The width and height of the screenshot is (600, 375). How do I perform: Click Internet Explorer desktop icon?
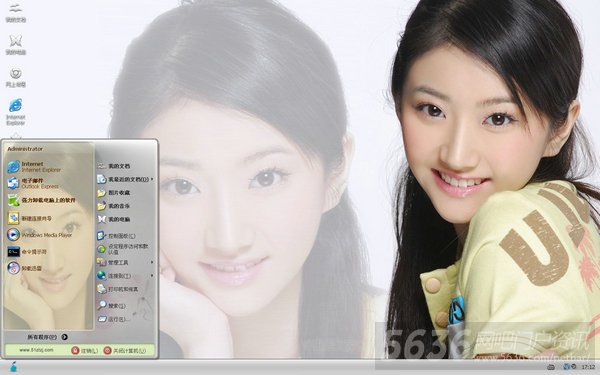(15, 111)
